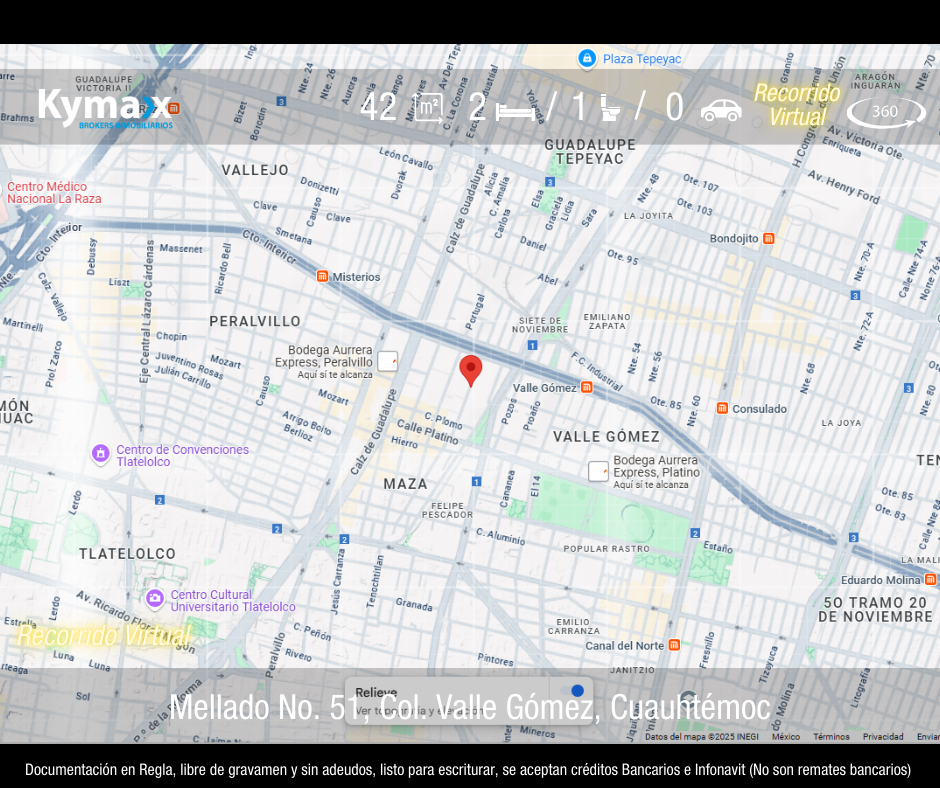Click Centro Cultural Universitario Tlatelolco camera marker
Image resolution: width=940 pixels, height=788 pixels.
[155, 598]
